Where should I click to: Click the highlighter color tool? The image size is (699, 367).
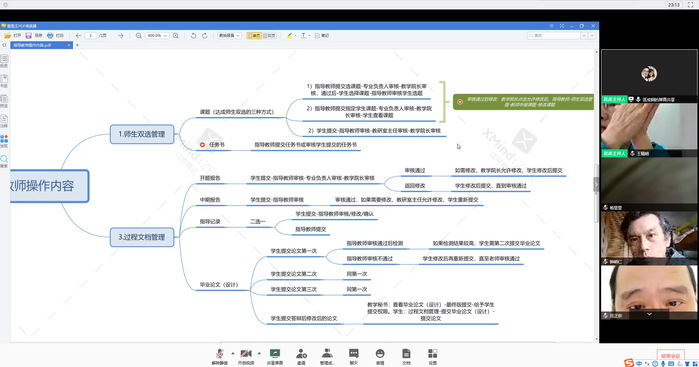tap(290, 35)
